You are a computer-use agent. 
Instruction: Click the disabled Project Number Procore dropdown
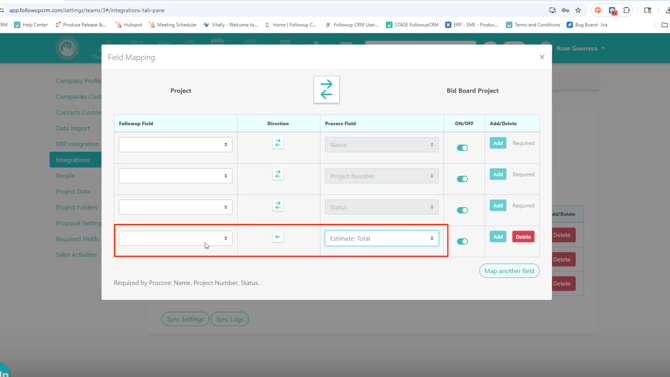click(382, 176)
